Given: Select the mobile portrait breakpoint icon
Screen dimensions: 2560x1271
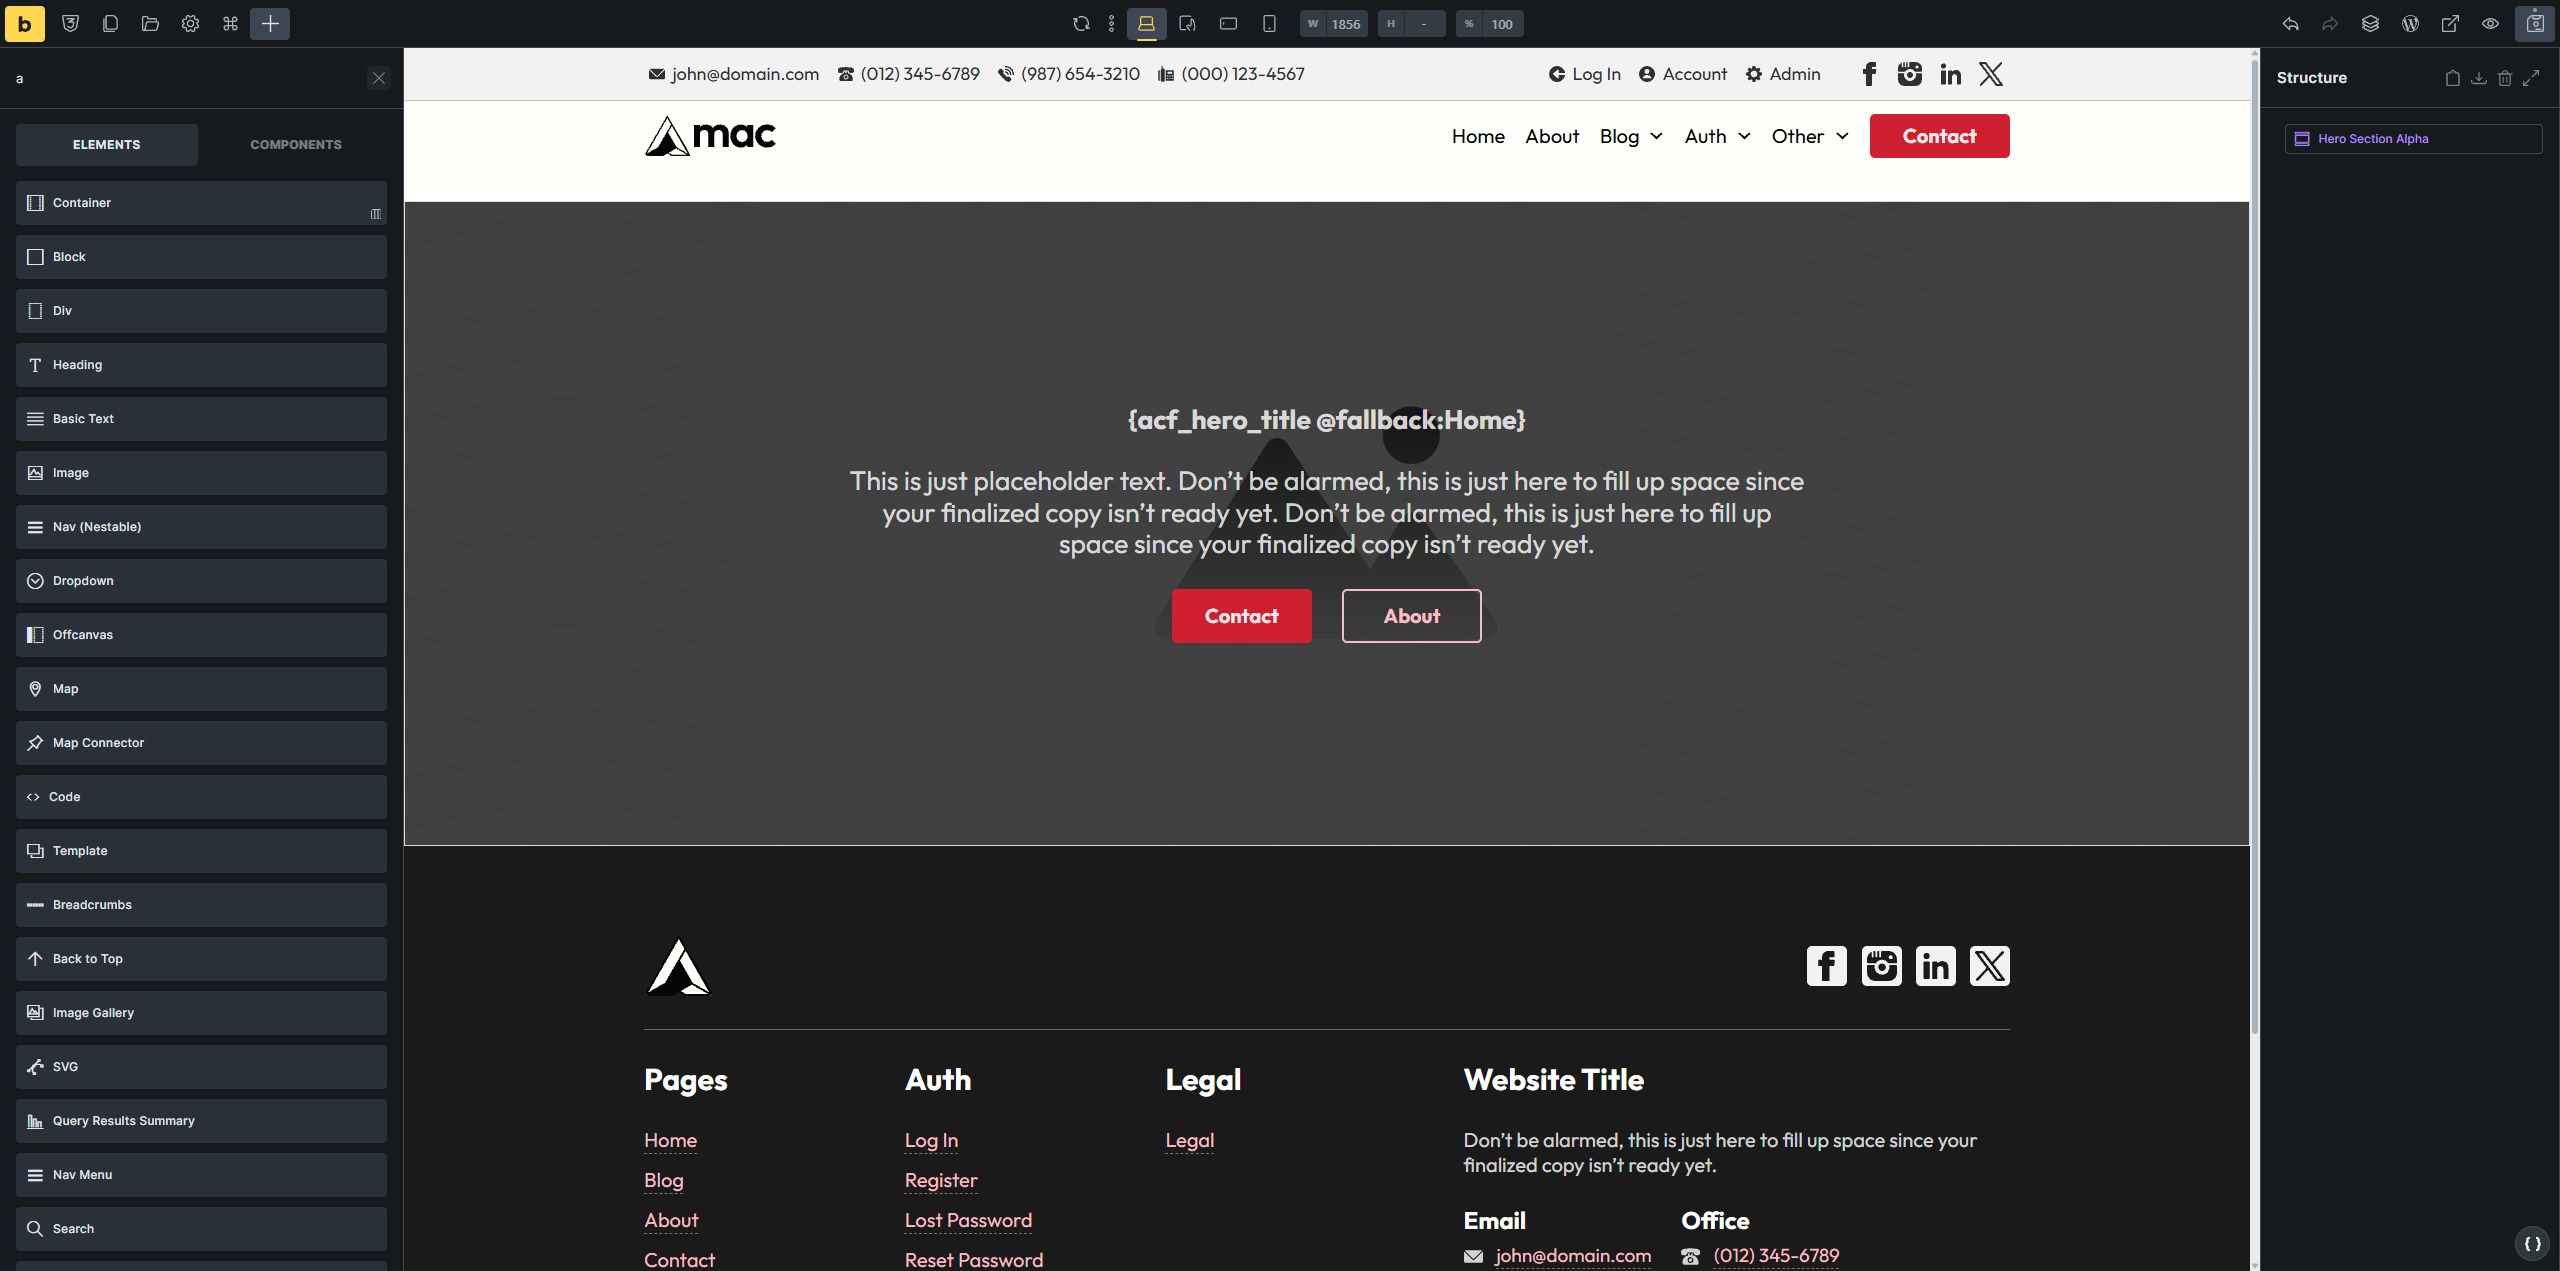Looking at the screenshot, I should pyautogui.click(x=1269, y=24).
